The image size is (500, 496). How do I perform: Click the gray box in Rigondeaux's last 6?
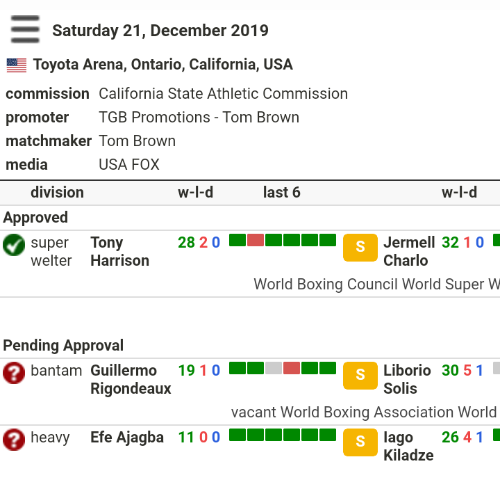274,368
